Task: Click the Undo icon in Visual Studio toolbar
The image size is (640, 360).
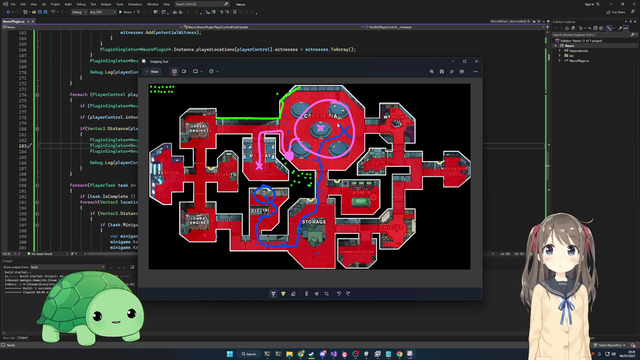Action: (53, 12)
